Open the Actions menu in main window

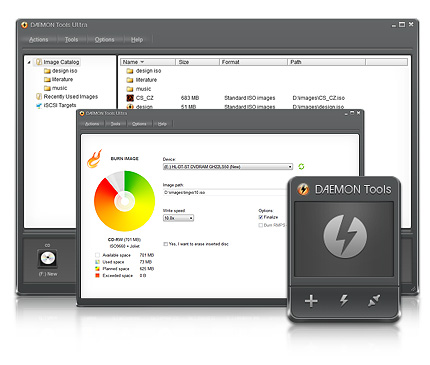(38, 39)
